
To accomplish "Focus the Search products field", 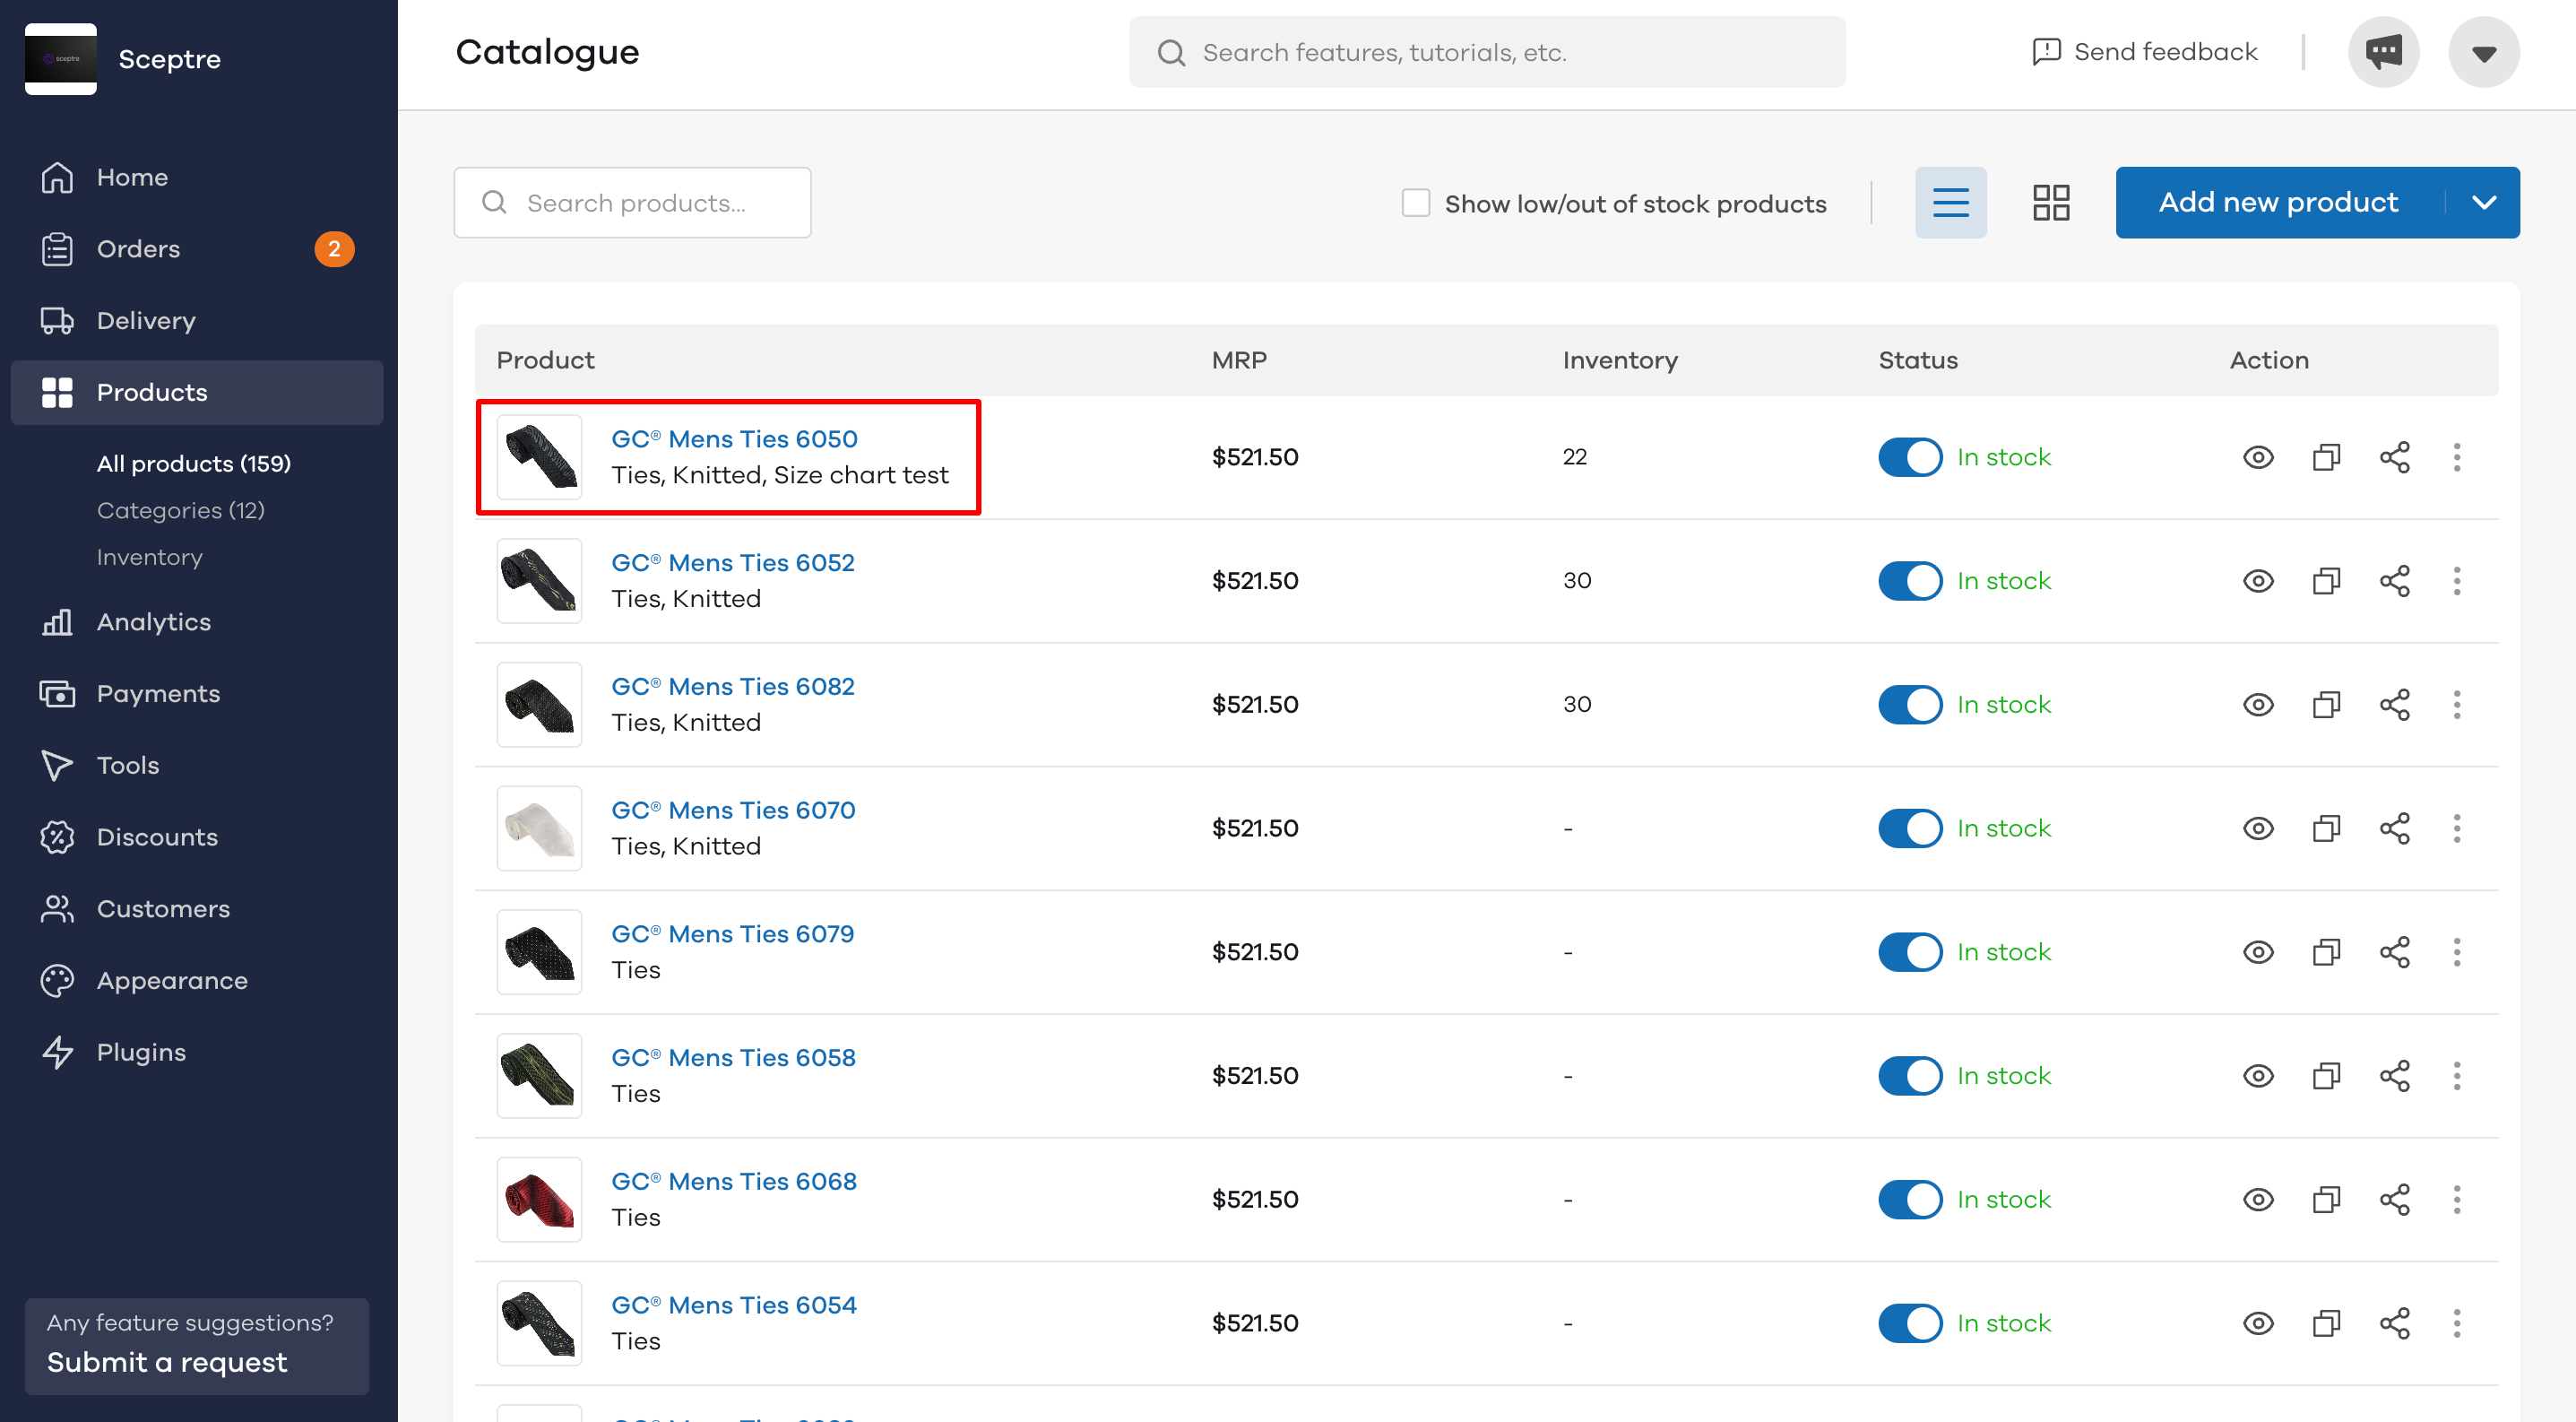I will point(632,203).
